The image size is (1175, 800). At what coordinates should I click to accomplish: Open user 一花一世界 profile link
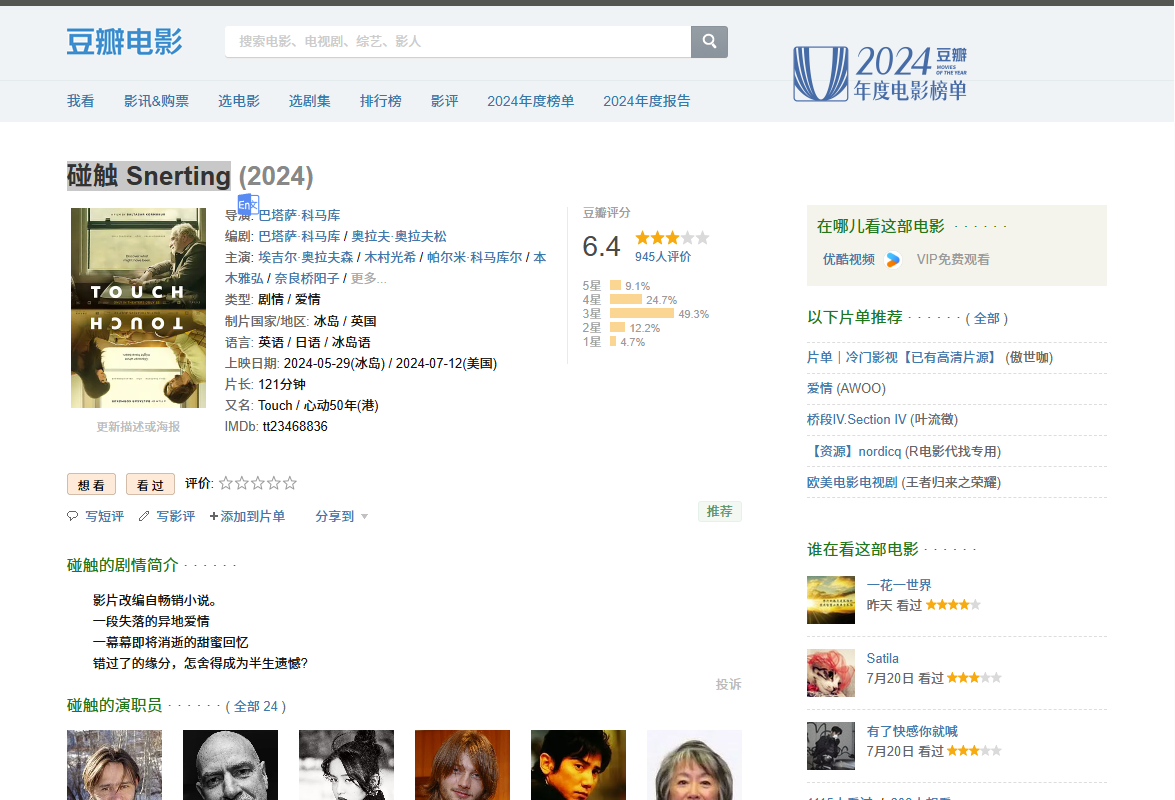899,585
